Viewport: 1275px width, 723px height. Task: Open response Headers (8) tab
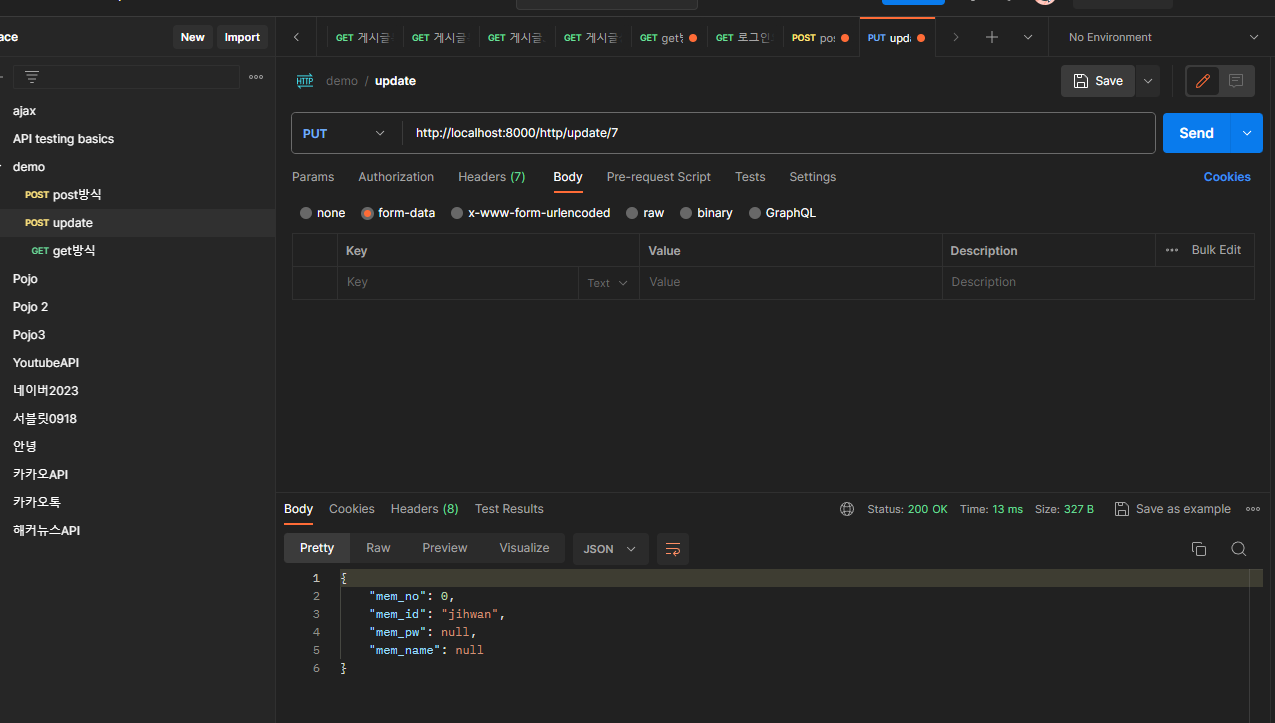[x=425, y=509]
